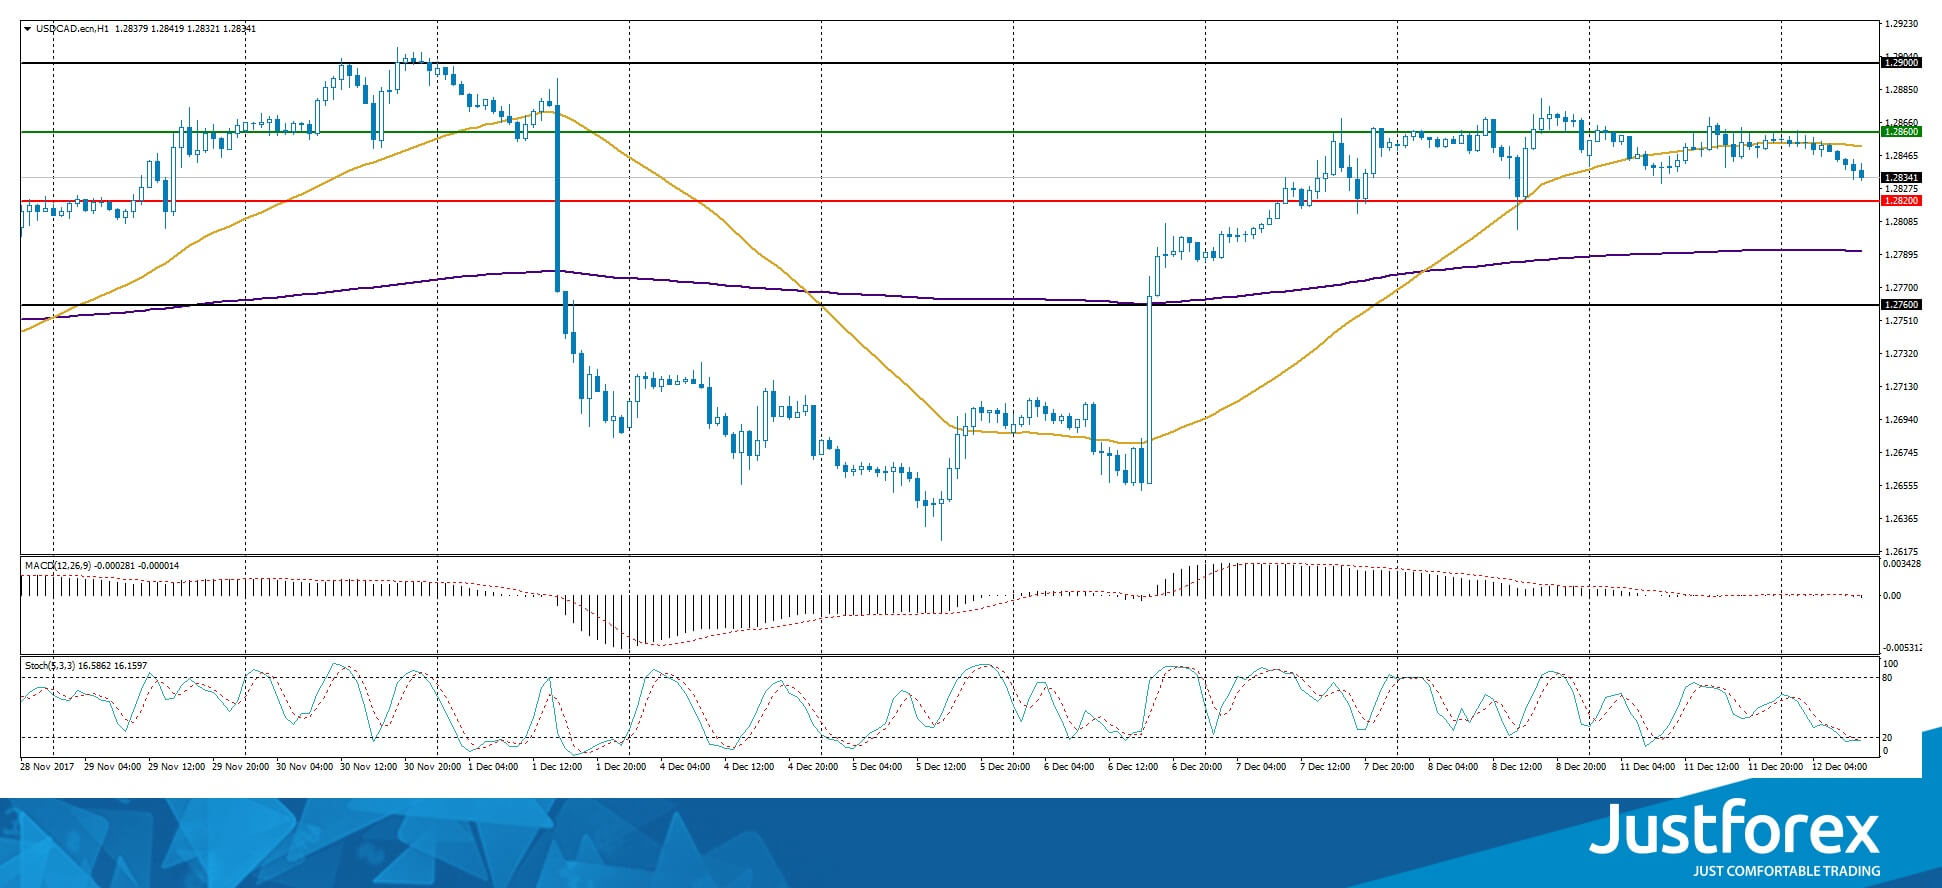Click the 4 Dec 04:00 time label
The height and width of the screenshot is (888, 1942).
(685, 767)
